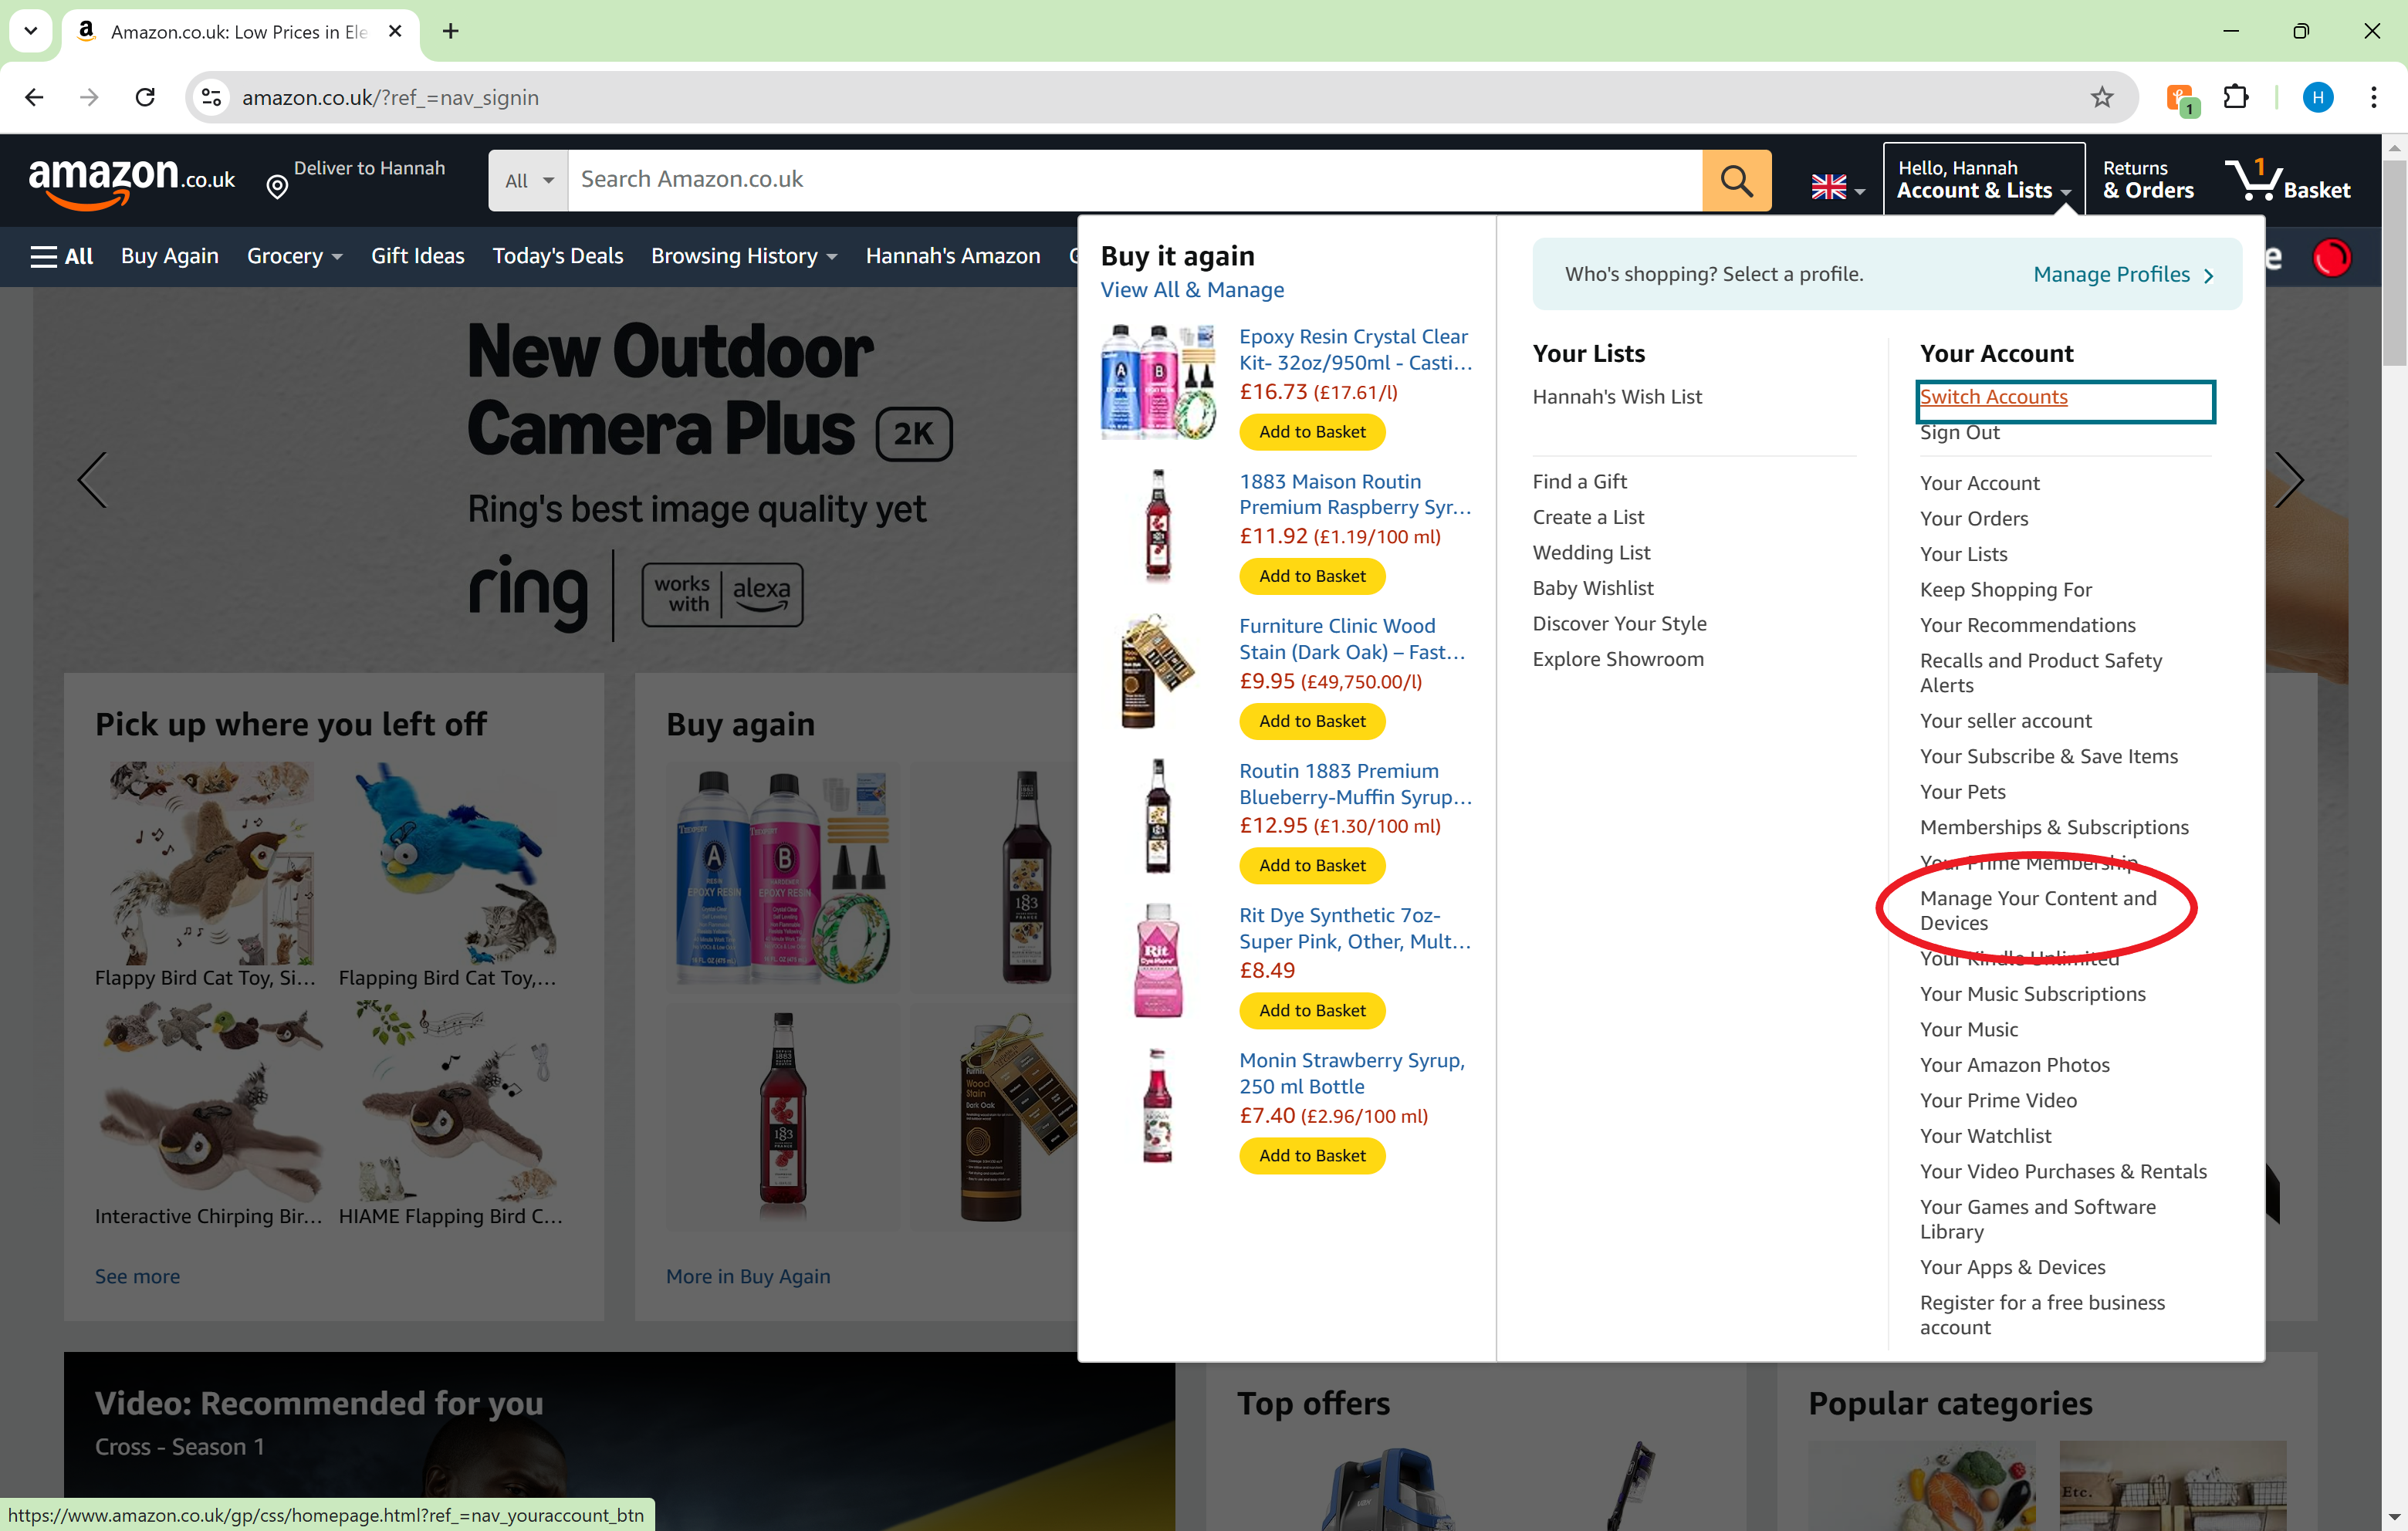Click the browser address bar URL

coord(390,97)
